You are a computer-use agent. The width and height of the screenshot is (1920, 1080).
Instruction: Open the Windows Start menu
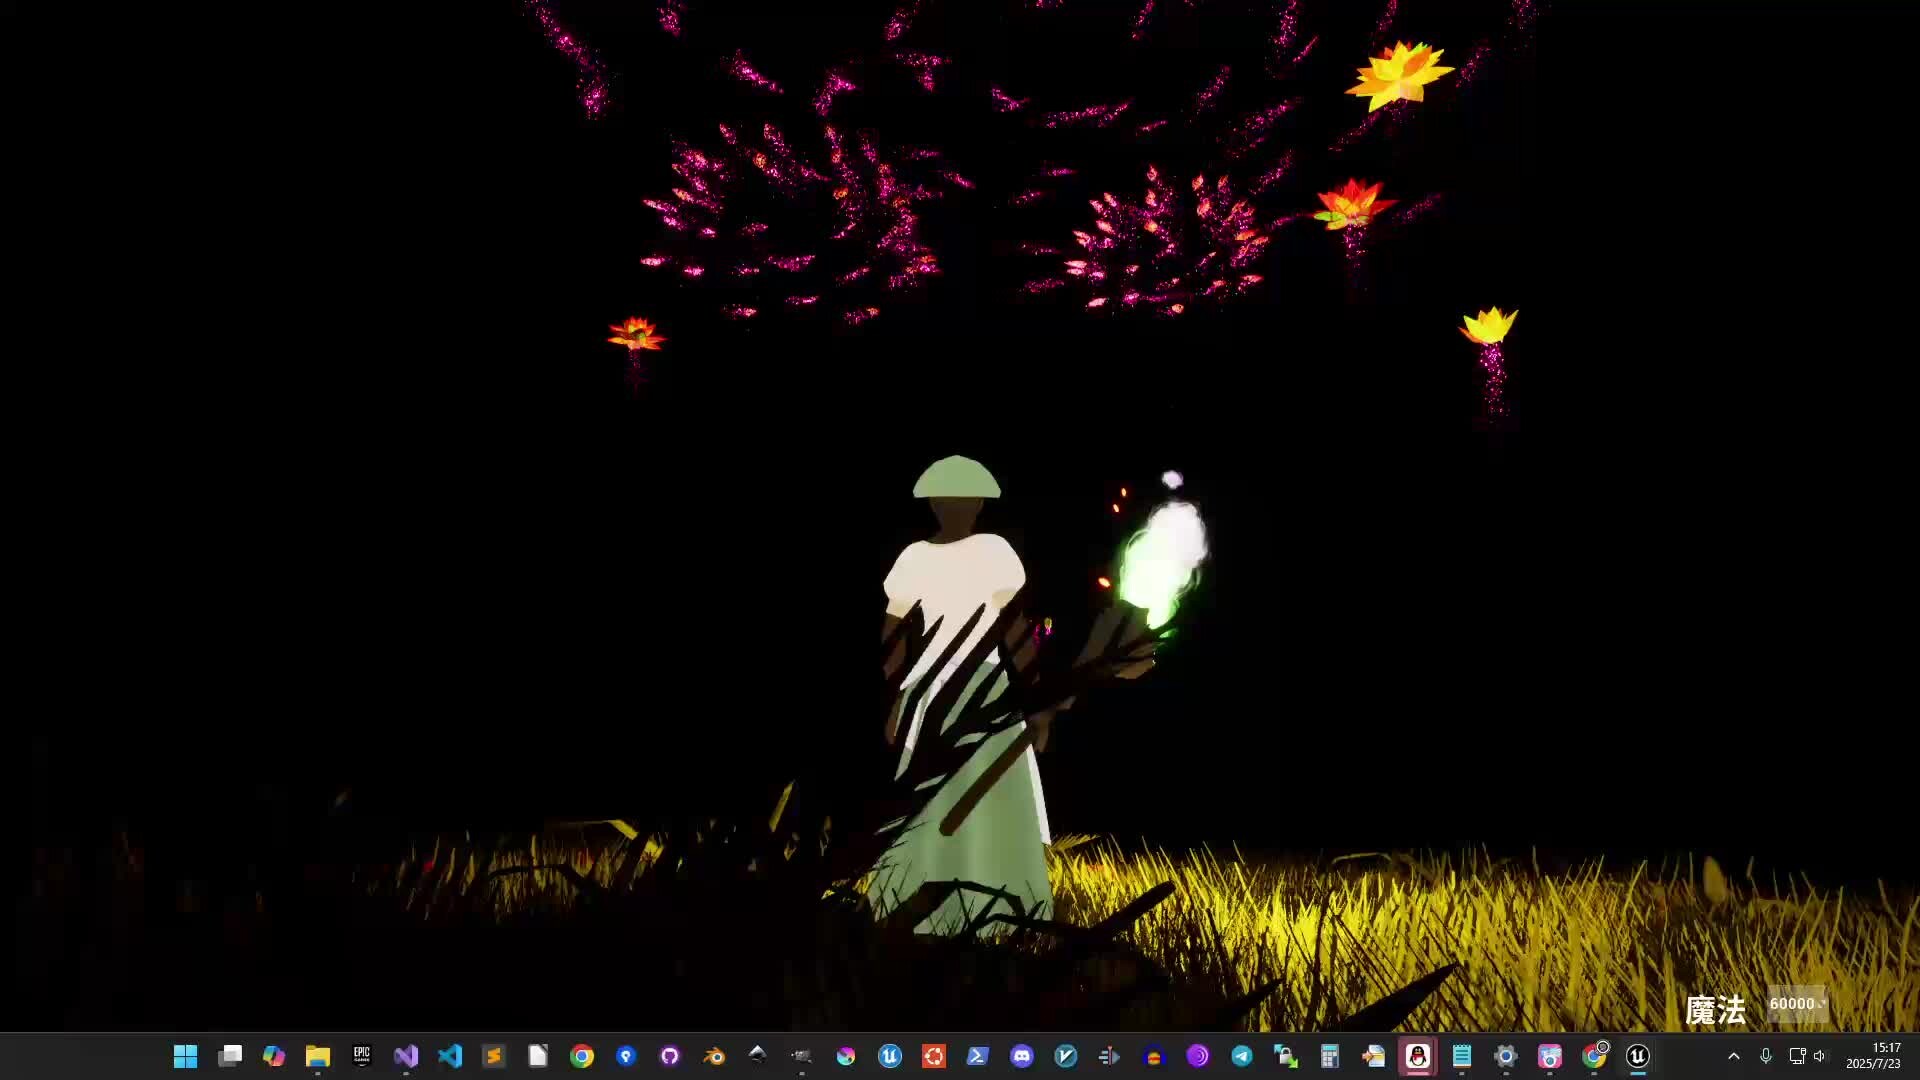pos(185,1056)
